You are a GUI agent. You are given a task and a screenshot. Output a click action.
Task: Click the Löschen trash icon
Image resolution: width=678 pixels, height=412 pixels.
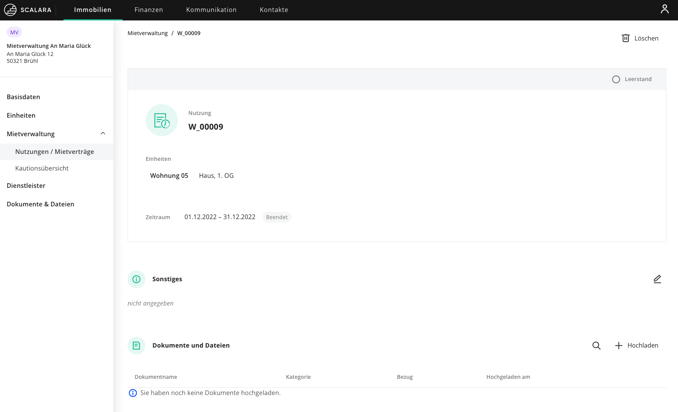[x=625, y=38]
